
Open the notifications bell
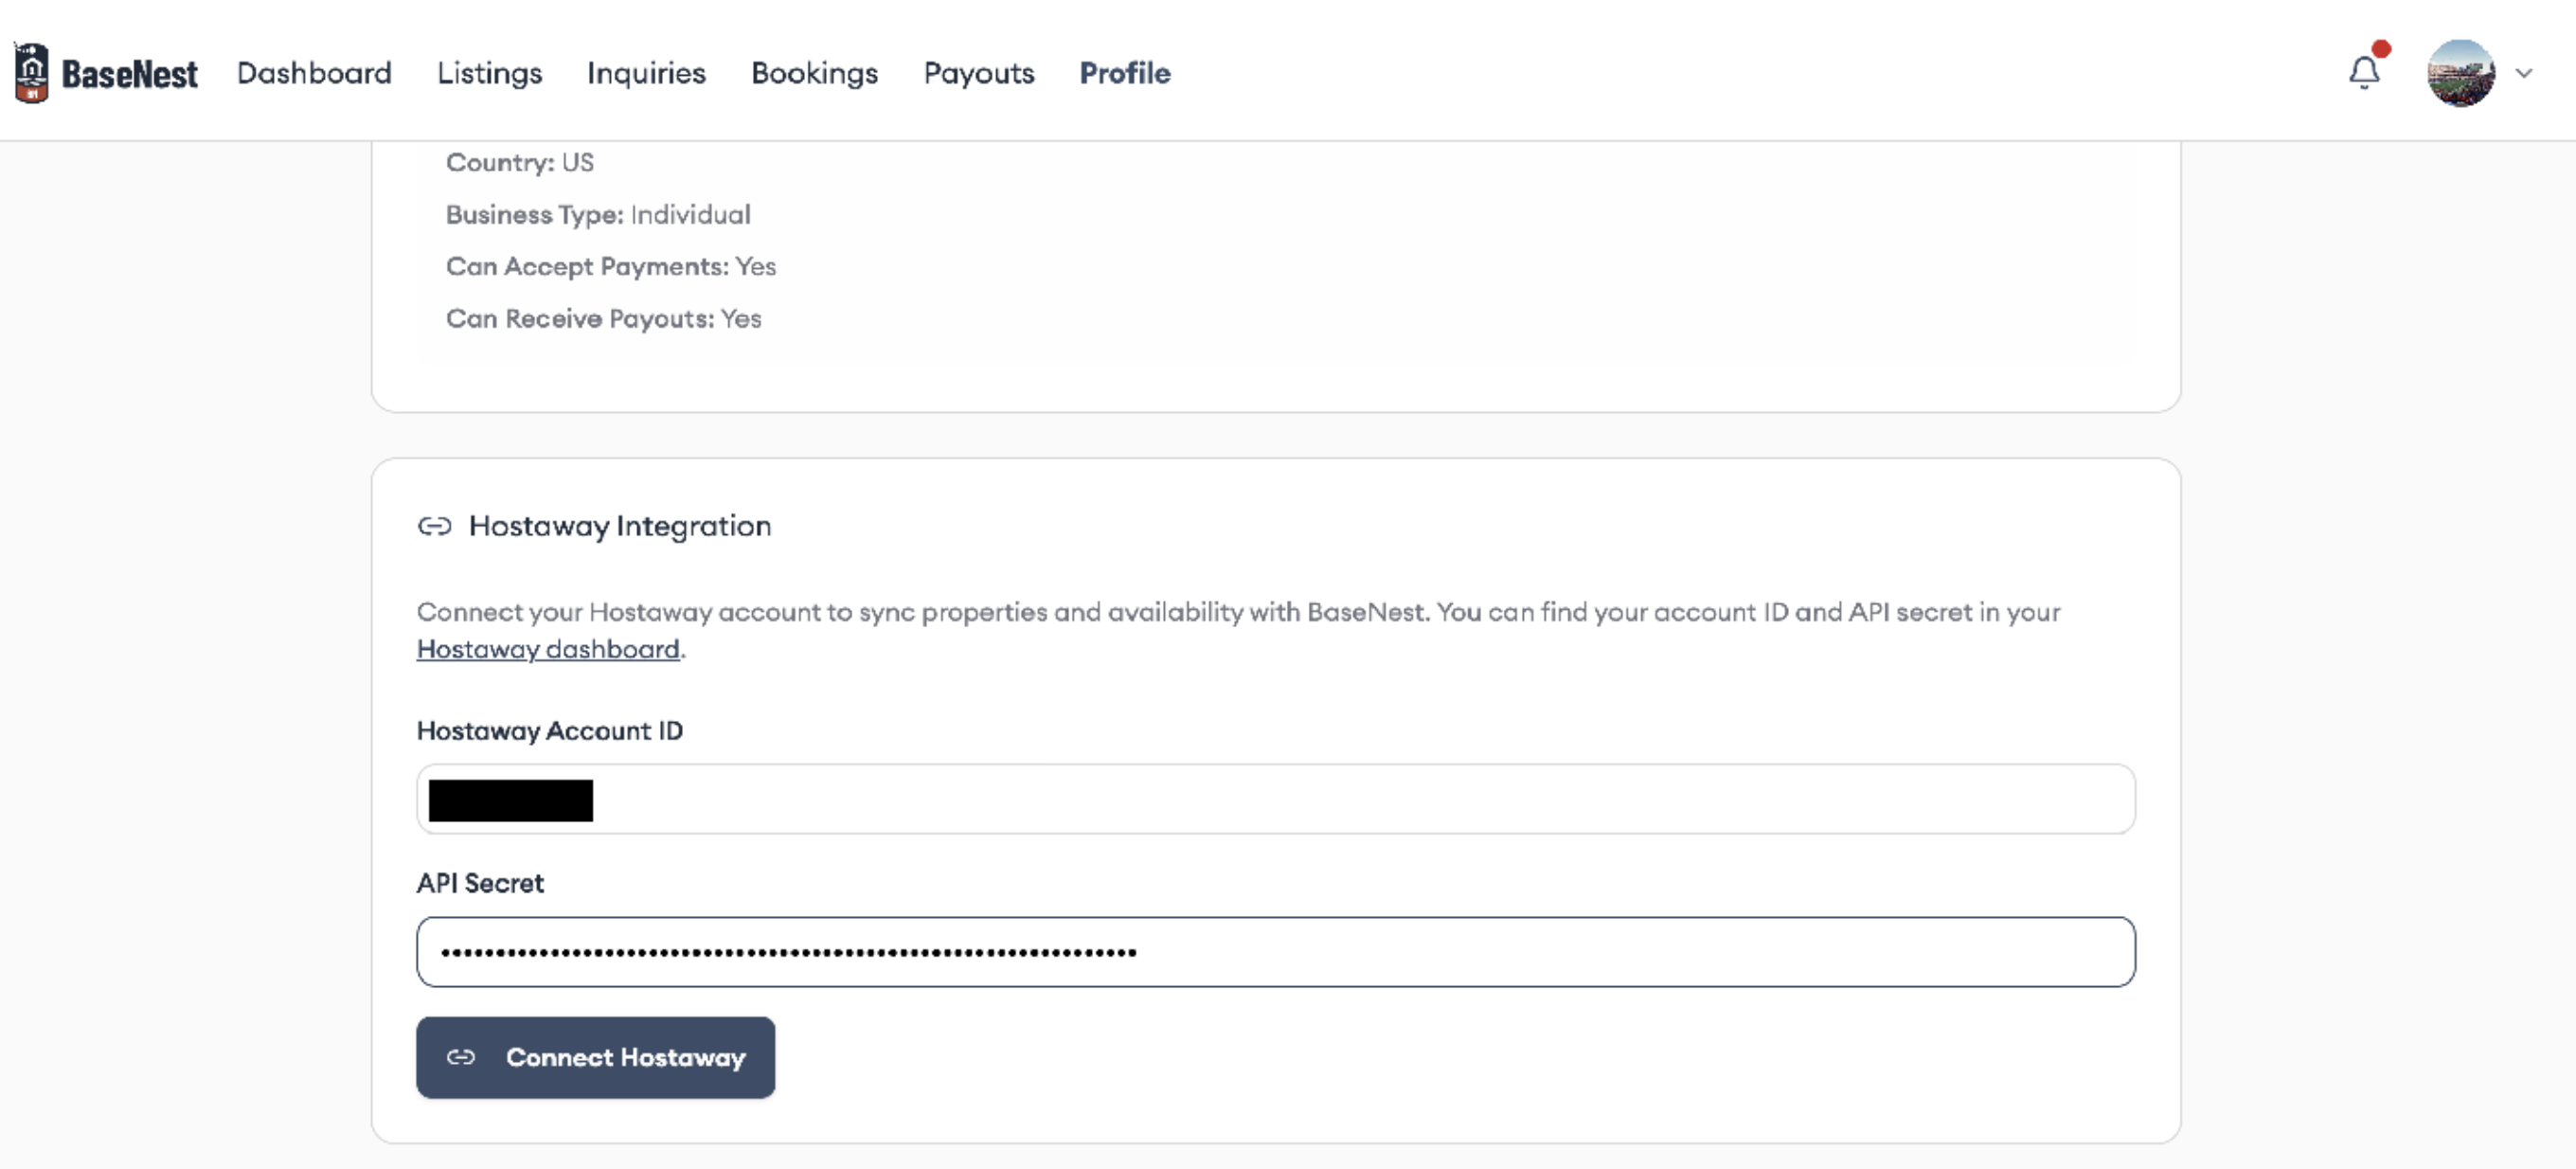coord(2364,73)
